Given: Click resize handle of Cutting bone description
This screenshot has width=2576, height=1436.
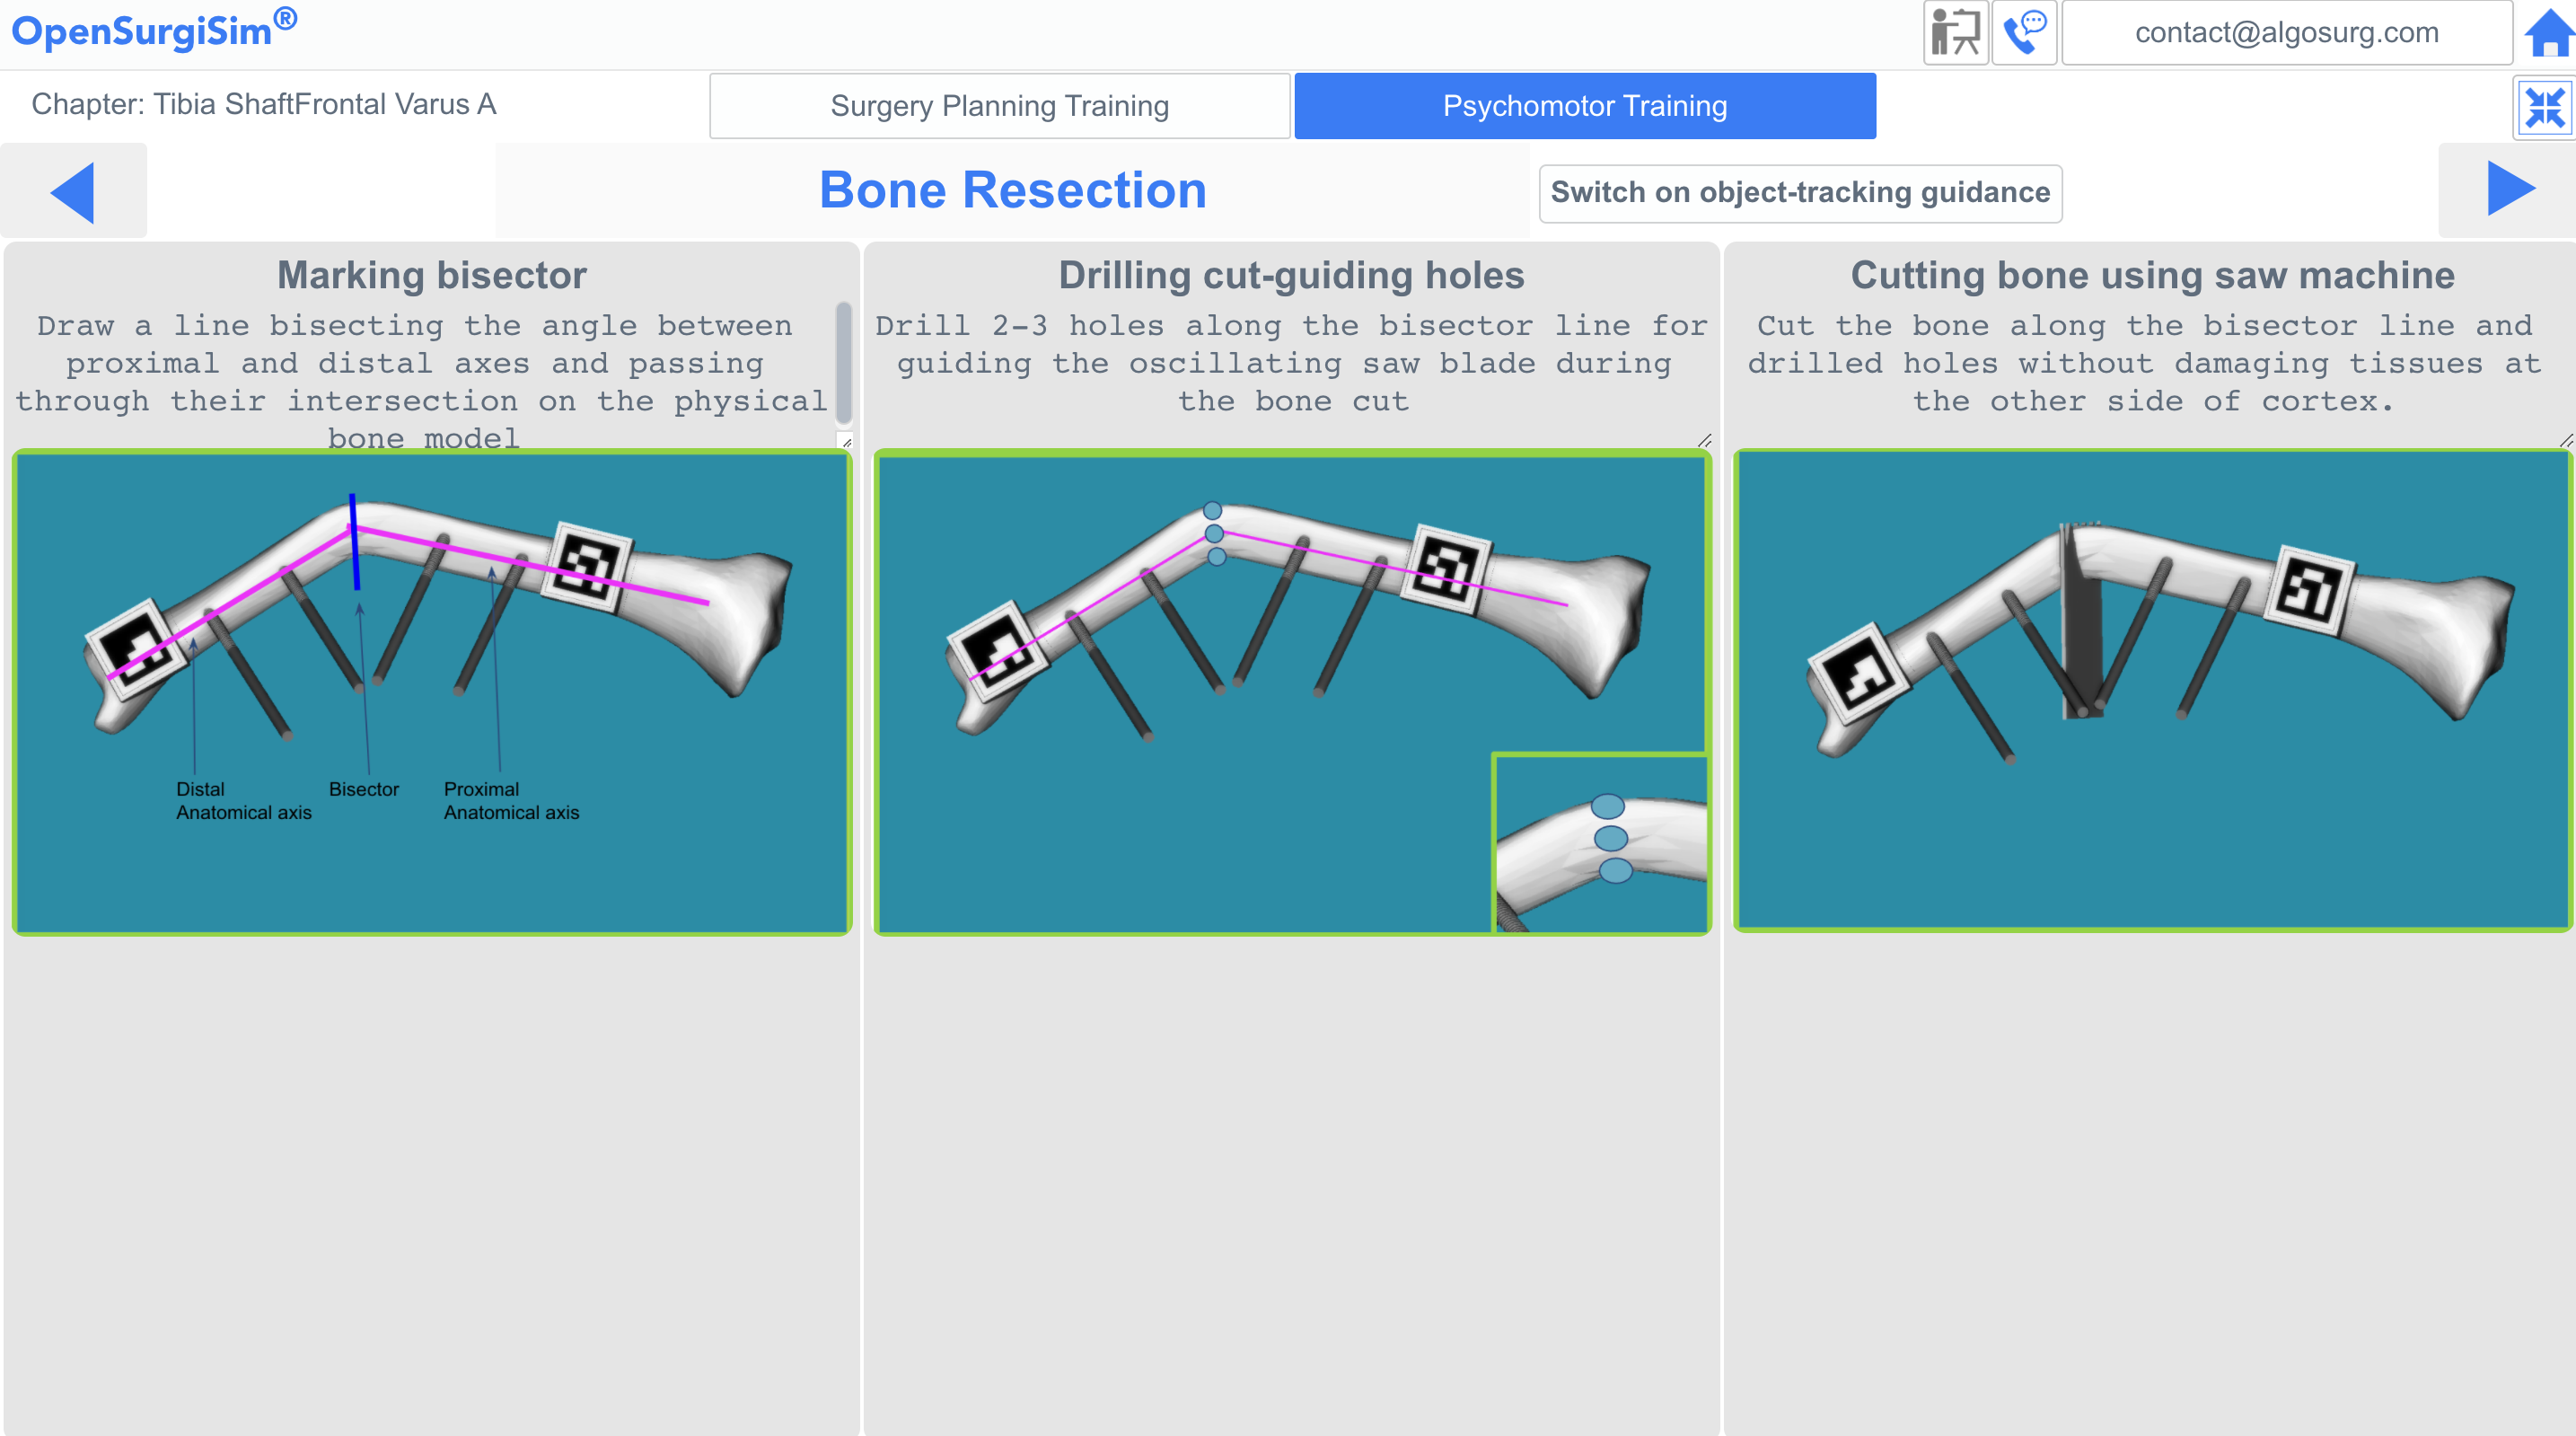Looking at the screenshot, I should tap(2566, 440).
